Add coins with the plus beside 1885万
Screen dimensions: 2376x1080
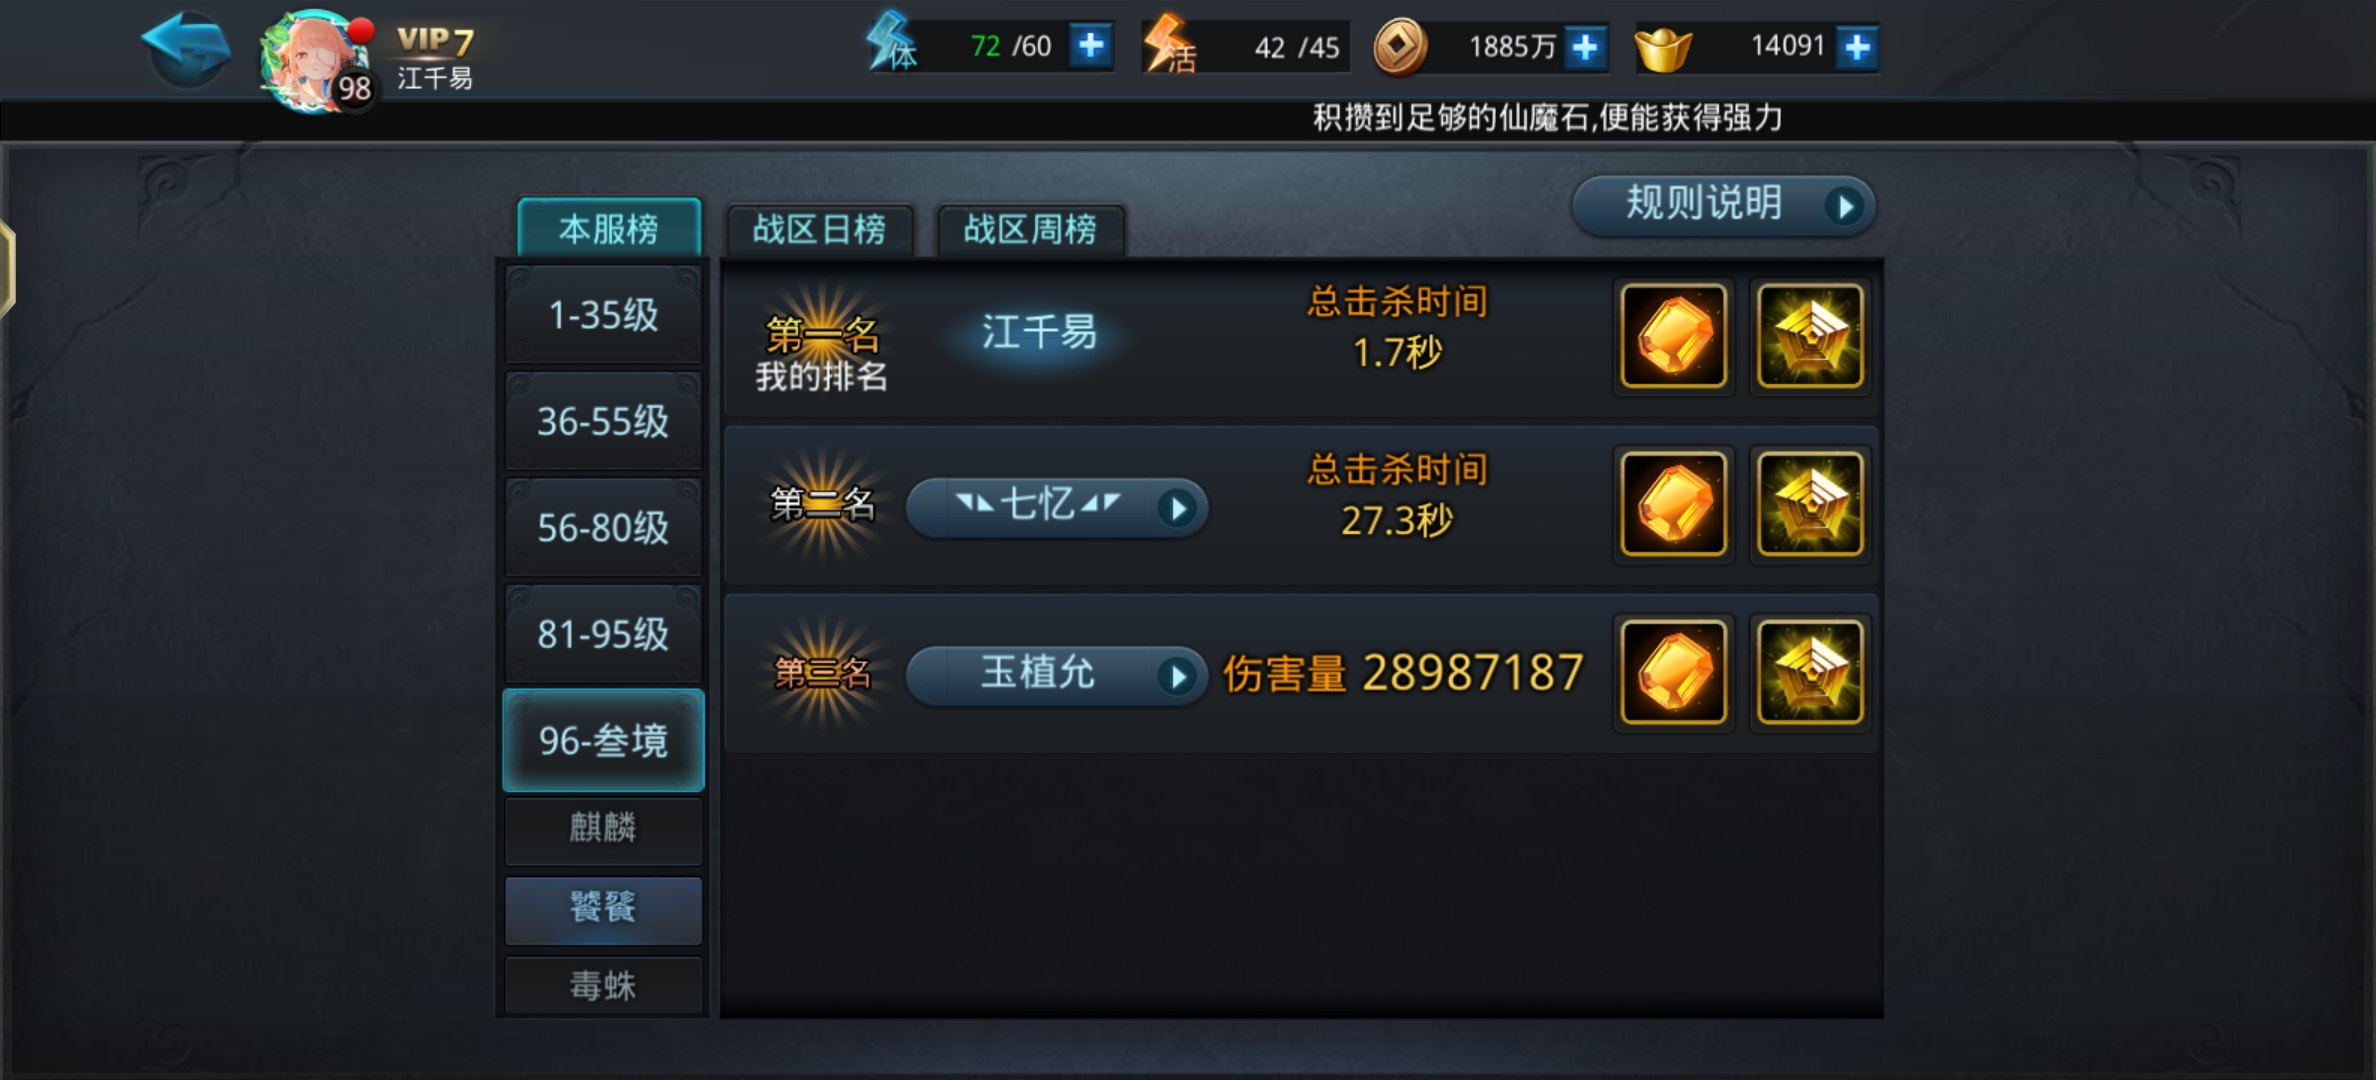(x=1585, y=47)
